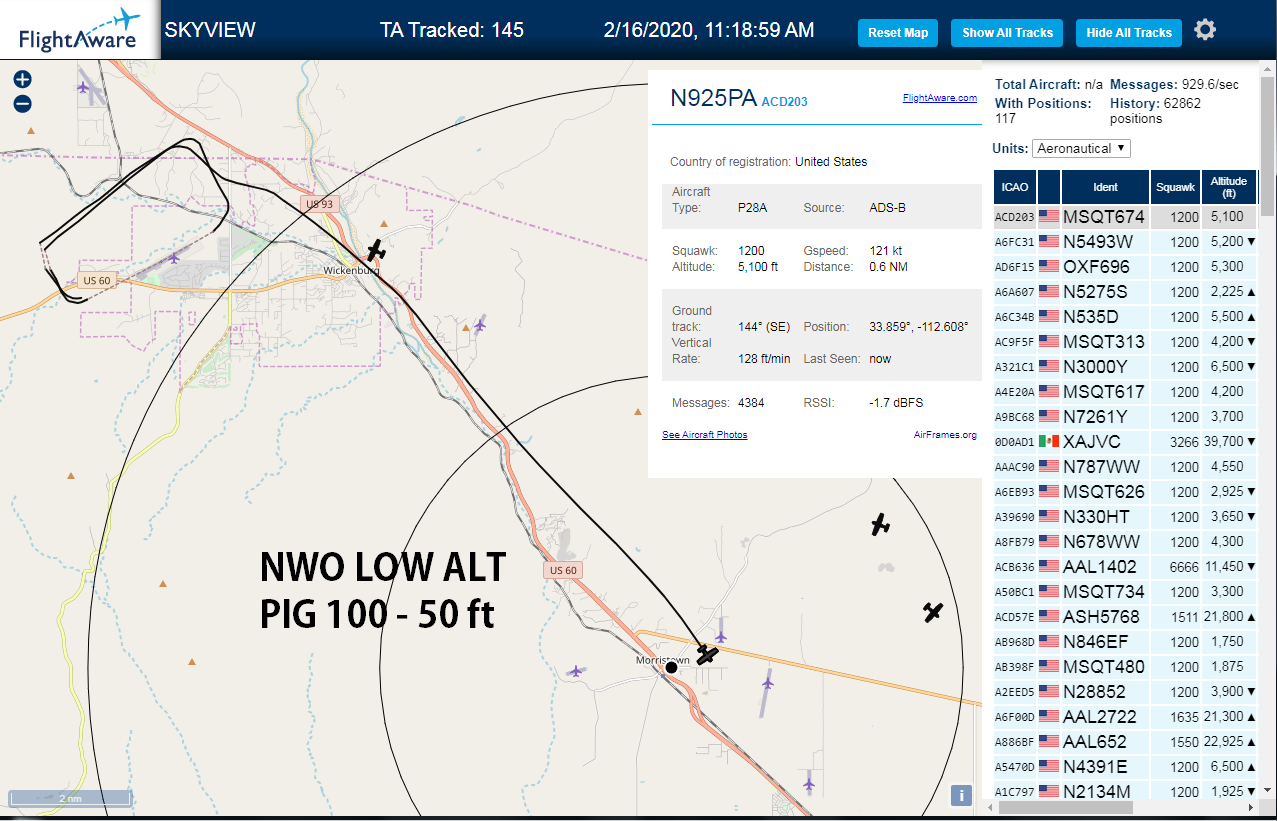Screen dimensions: 1277x821
Task: Click the Mexico flag in XAJVC row
Action: point(1049,442)
